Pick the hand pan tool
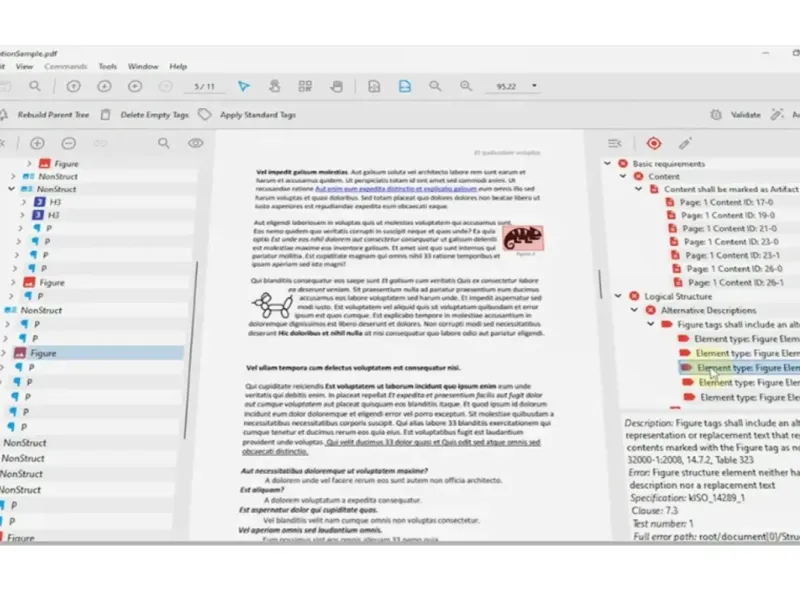Screen dimensions: 800x600 (x=336, y=86)
